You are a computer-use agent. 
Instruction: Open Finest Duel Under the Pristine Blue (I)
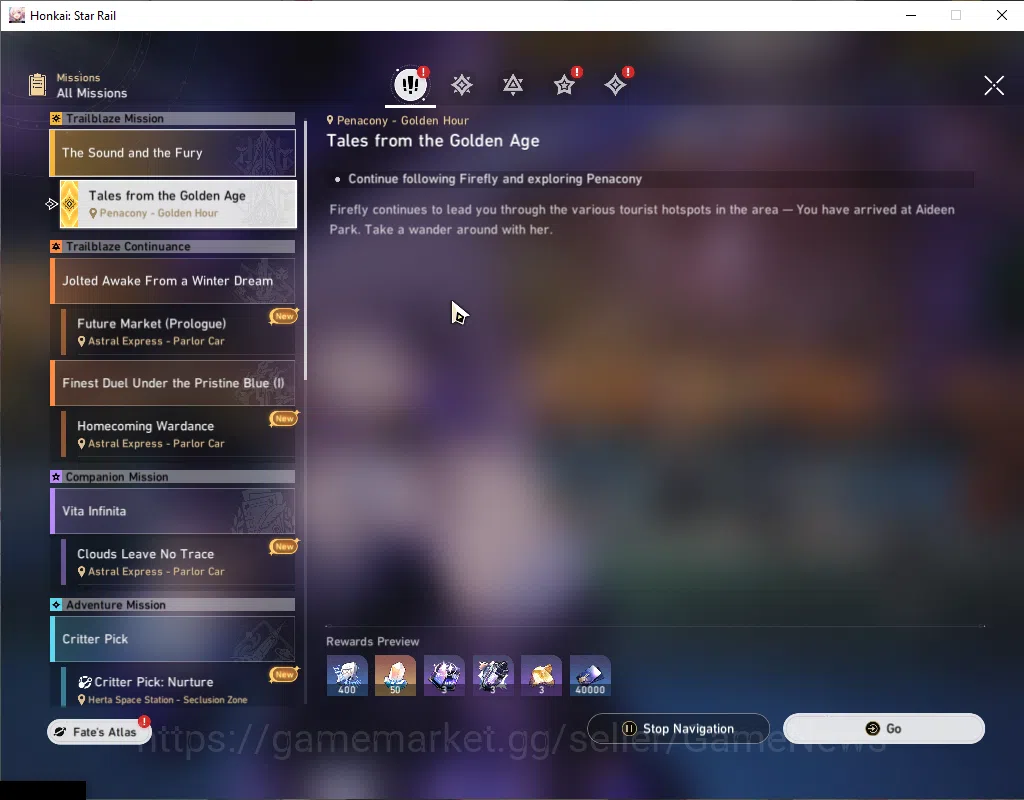pyautogui.click(x=172, y=383)
